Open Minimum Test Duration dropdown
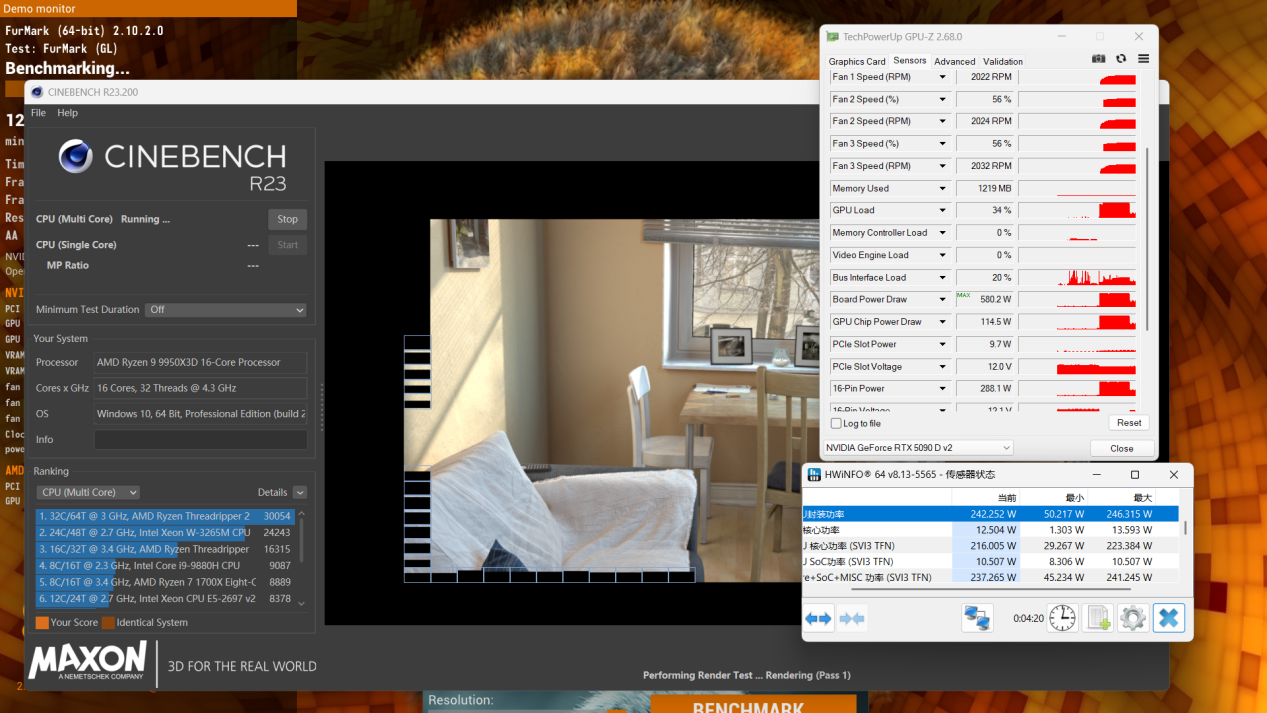1267x713 pixels. point(226,310)
